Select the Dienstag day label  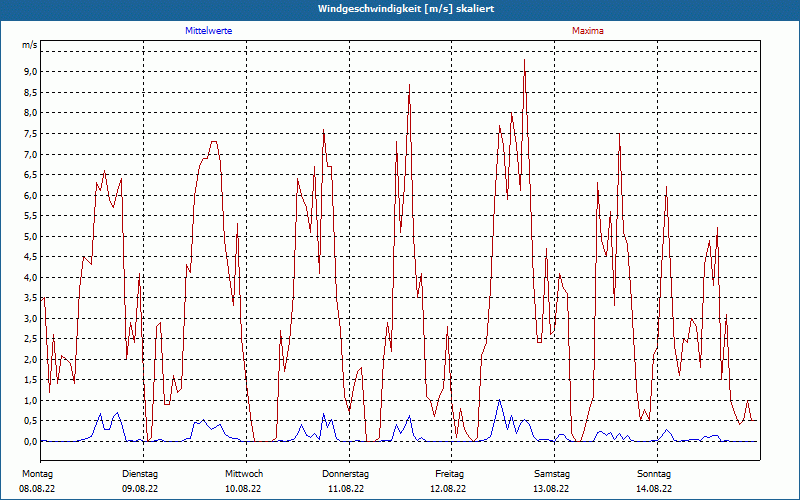click(x=140, y=474)
